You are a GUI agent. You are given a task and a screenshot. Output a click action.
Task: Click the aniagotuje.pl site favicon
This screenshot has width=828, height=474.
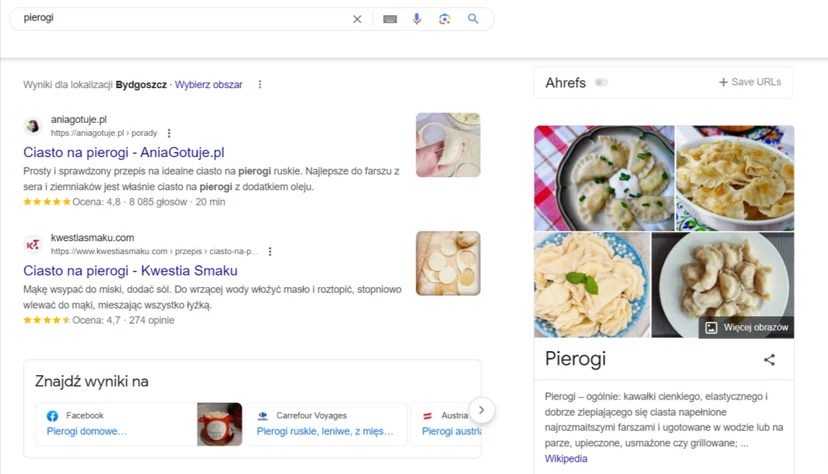coord(33,126)
